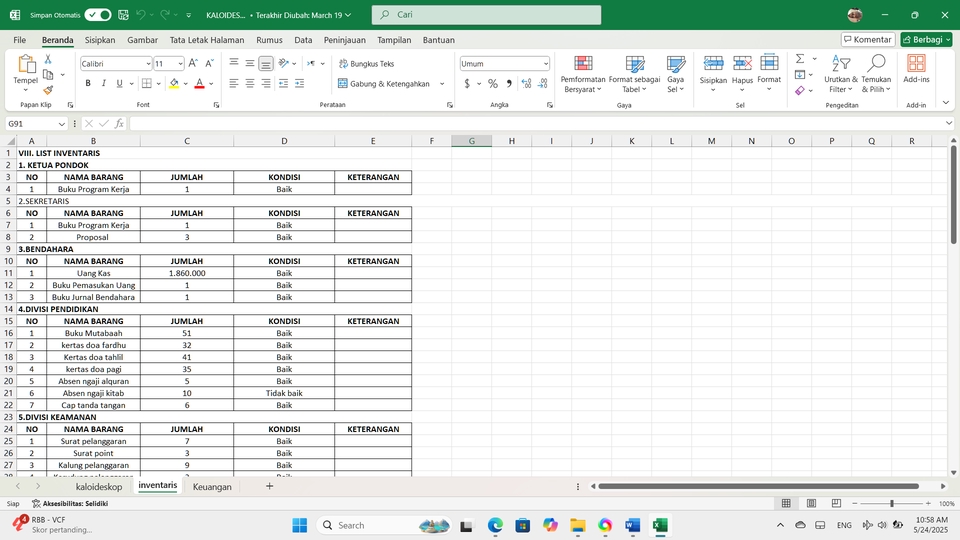The height and width of the screenshot is (540, 960).
Task: Apply percent style format
Action: [493, 84]
